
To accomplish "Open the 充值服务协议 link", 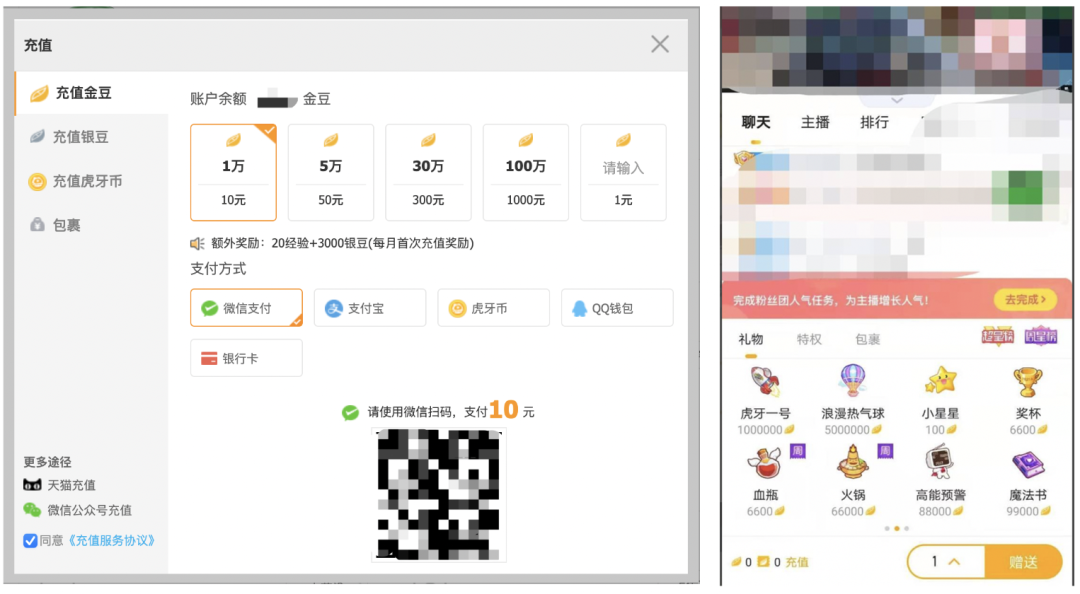I will tap(111, 540).
